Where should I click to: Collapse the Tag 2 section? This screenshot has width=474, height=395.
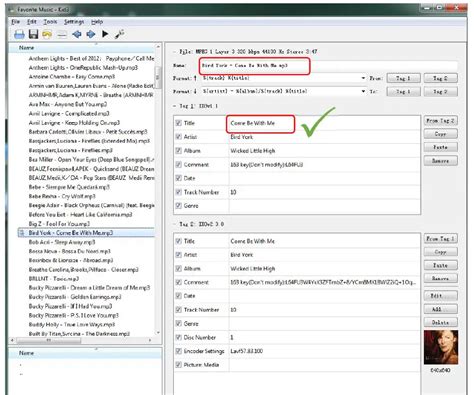click(175, 224)
